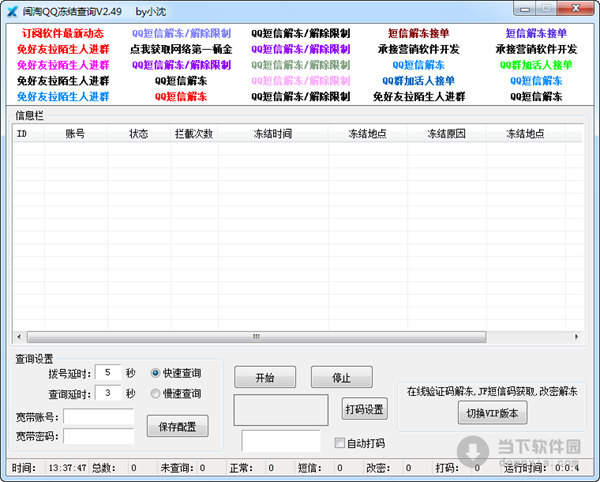This screenshot has height=482, width=600.
Task: Click the 正常 label in status bar
Action: [x=241, y=468]
